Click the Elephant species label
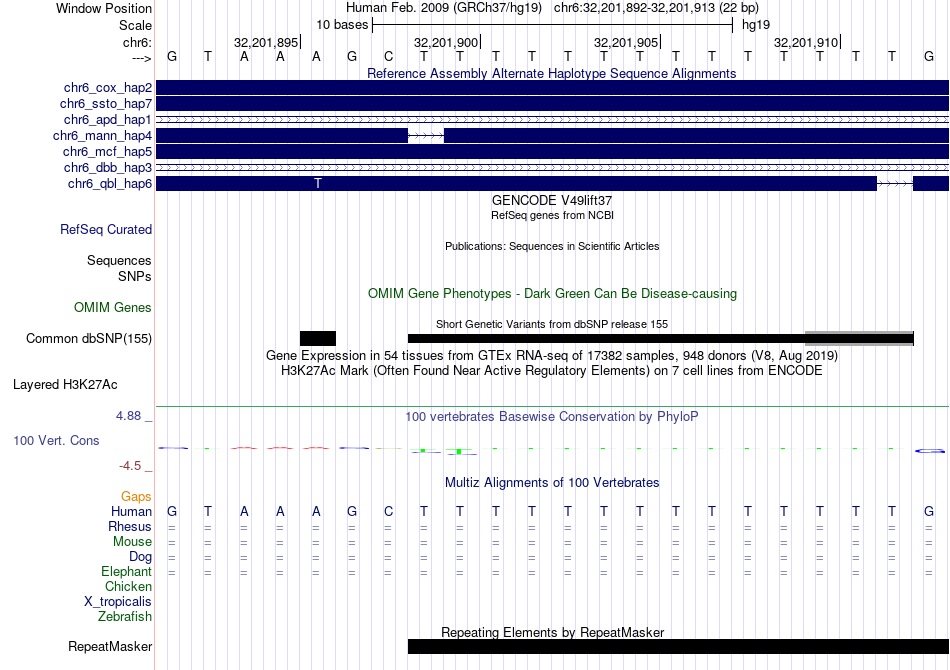Viewport: 950px width, 670px height. 127,572
